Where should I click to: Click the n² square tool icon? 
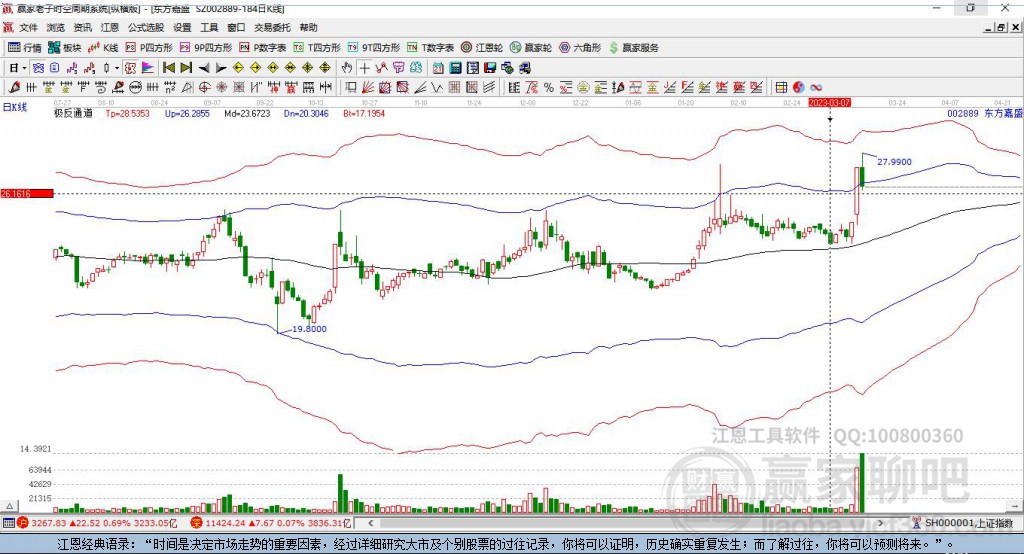tap(170, 87)
